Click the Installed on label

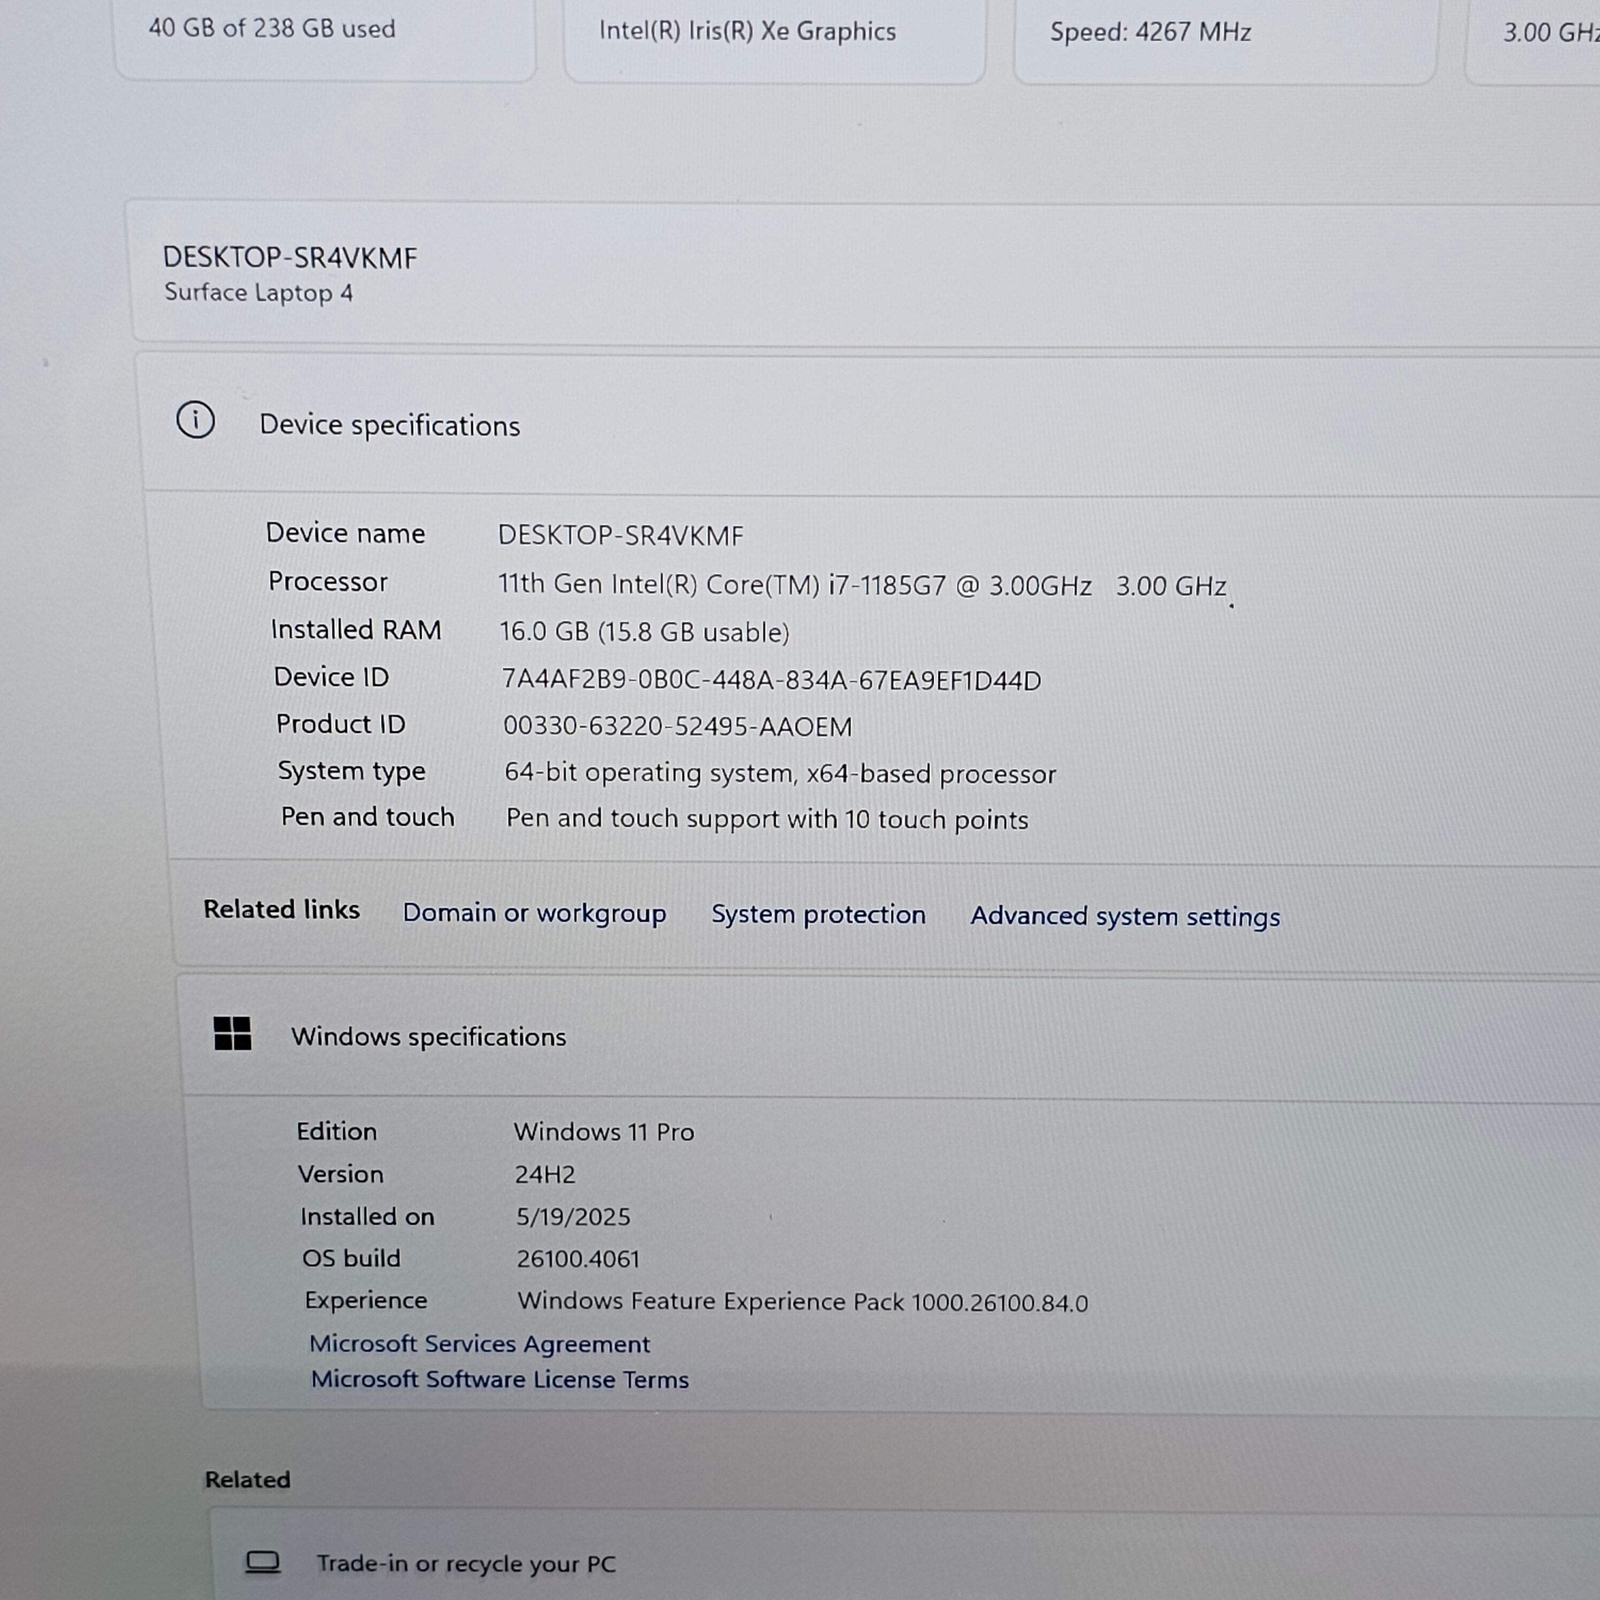(367, 1216)
